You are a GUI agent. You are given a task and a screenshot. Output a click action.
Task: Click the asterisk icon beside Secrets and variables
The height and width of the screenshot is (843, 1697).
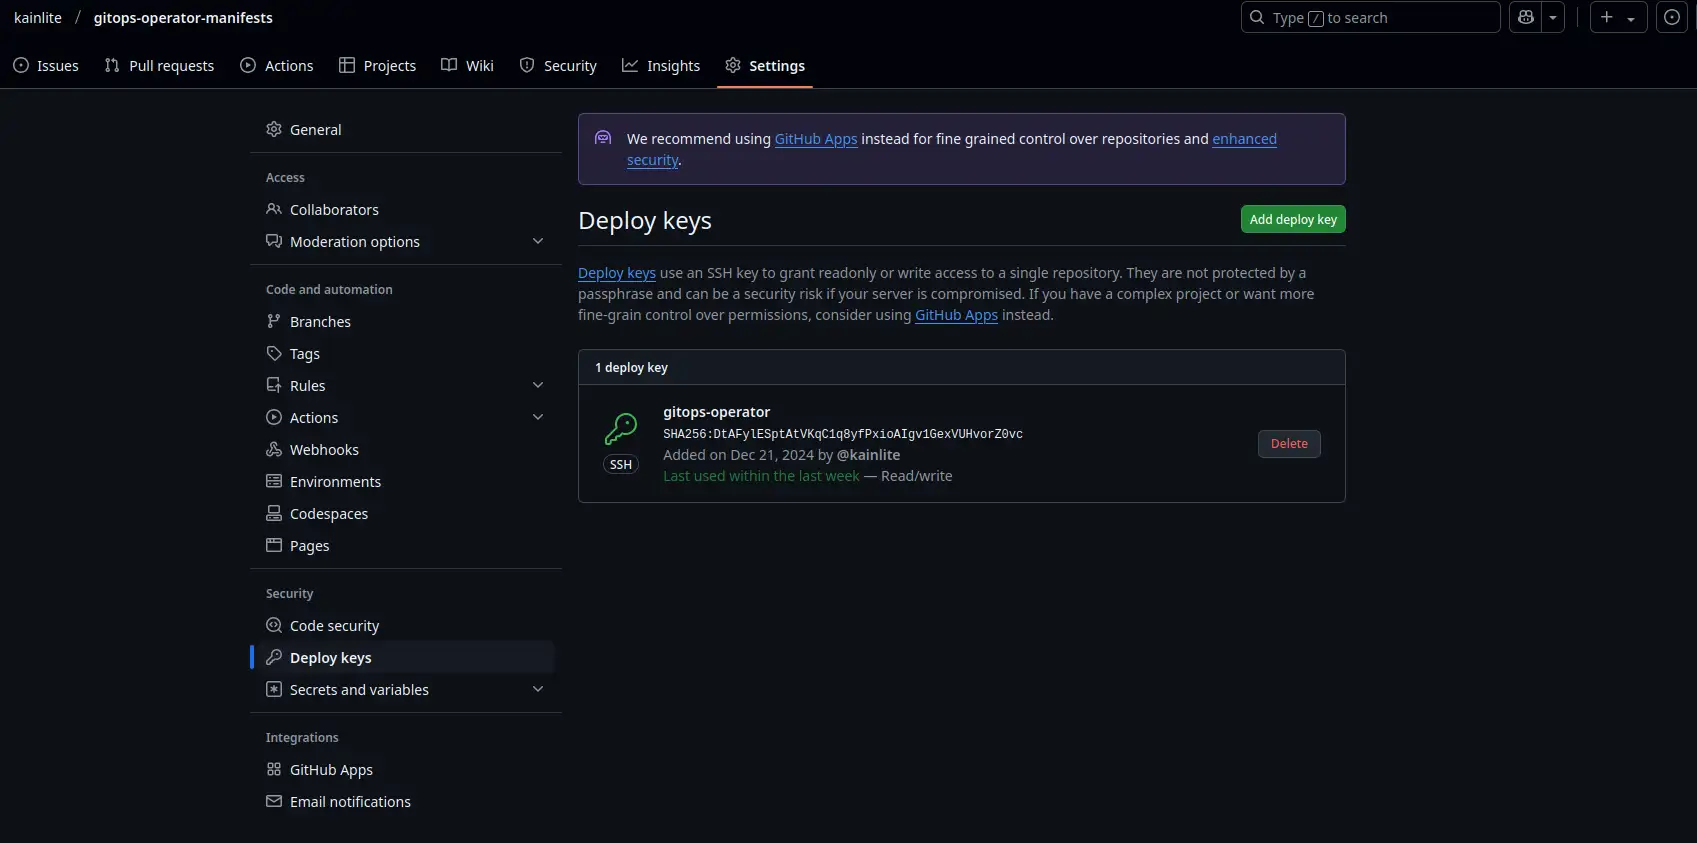274,689
